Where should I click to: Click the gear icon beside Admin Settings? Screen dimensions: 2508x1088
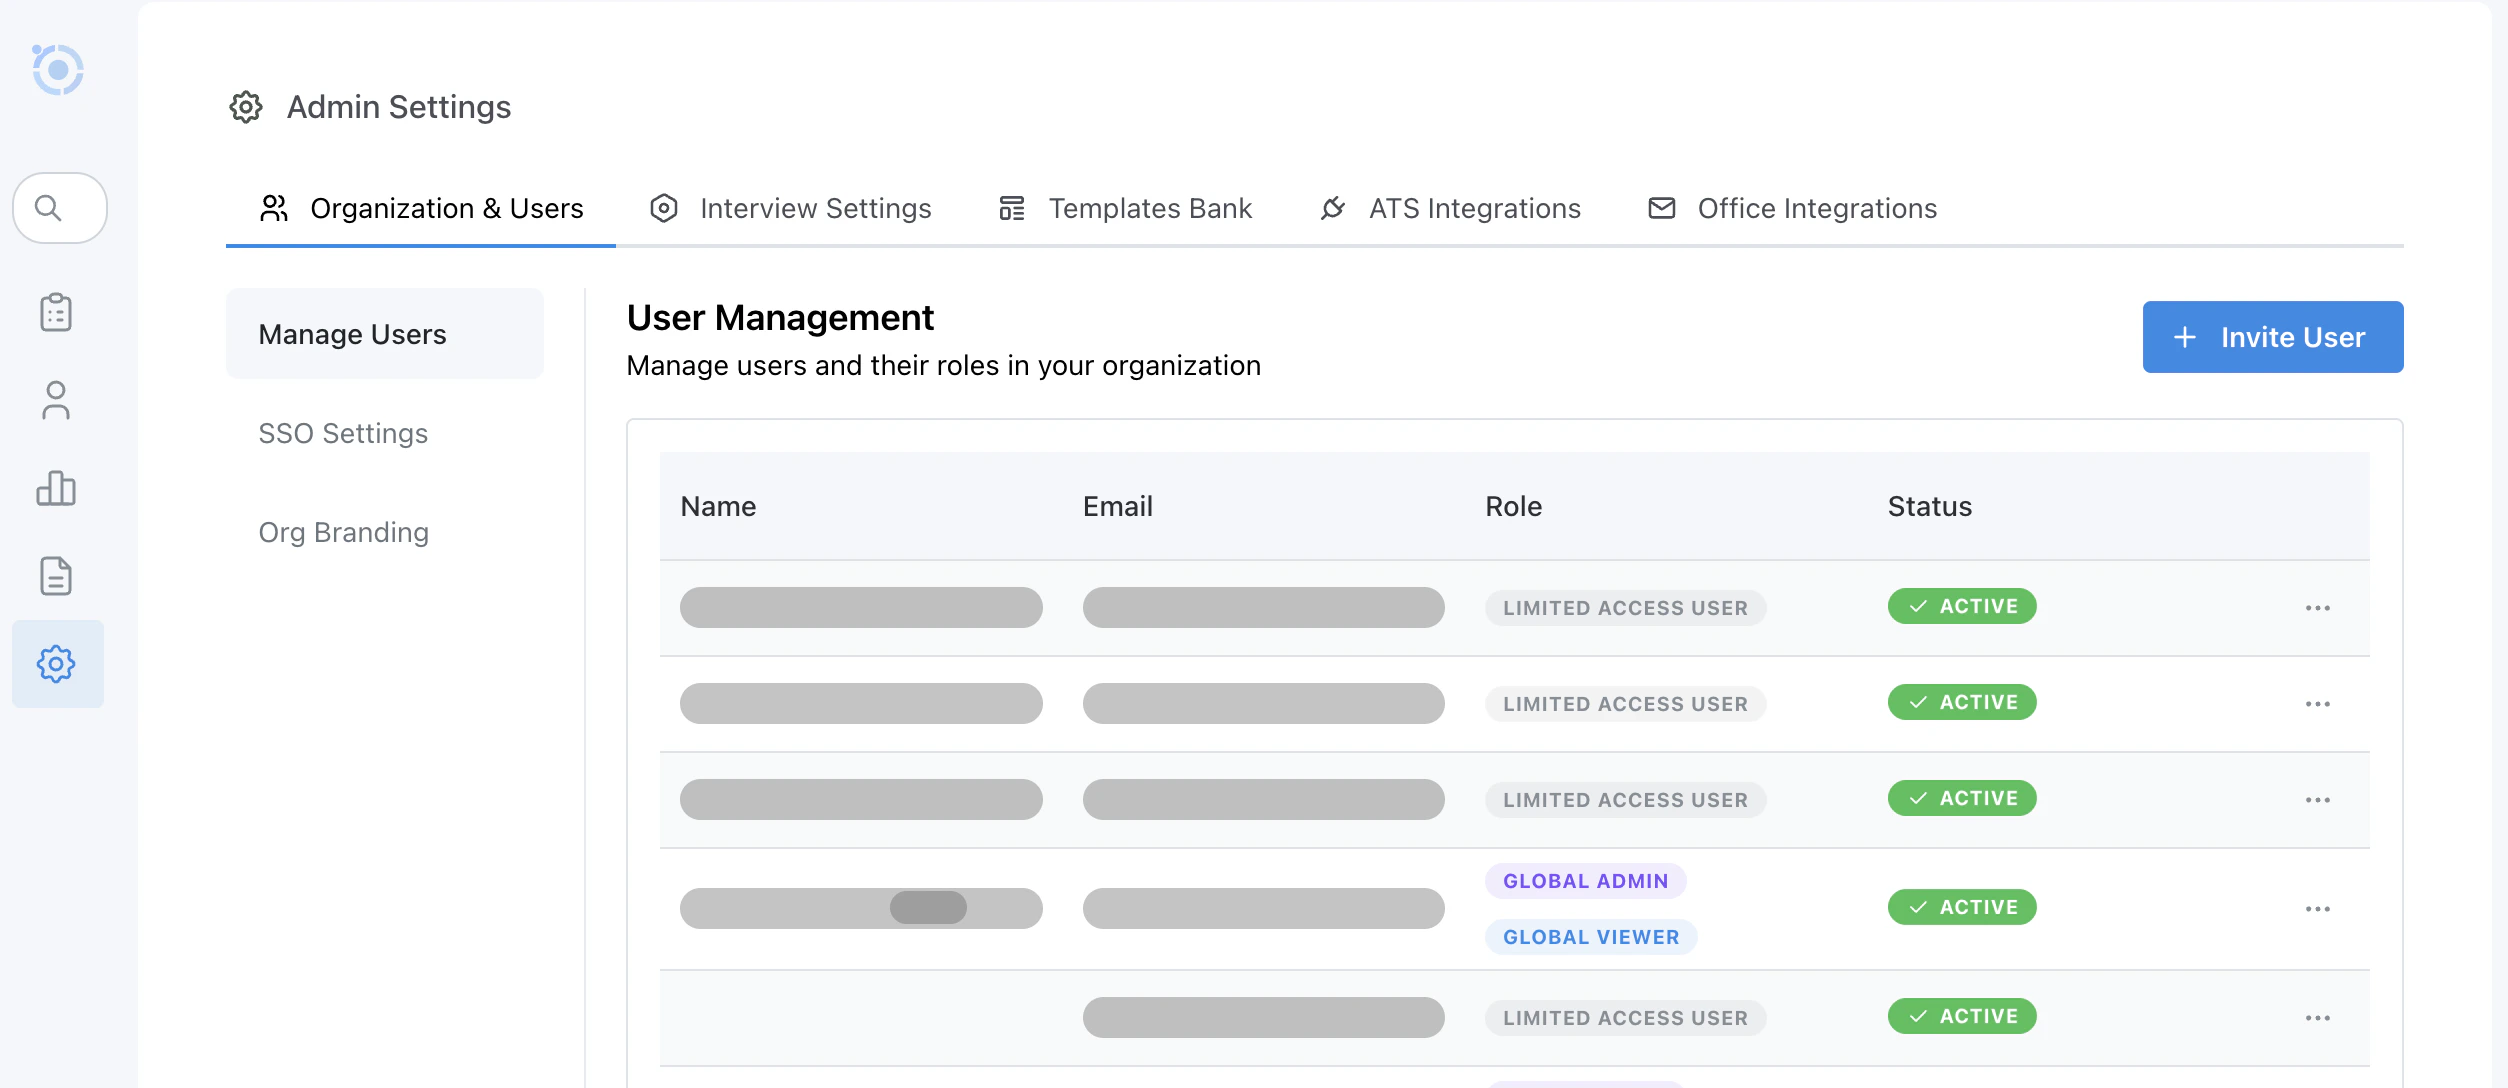pos(245,108)
